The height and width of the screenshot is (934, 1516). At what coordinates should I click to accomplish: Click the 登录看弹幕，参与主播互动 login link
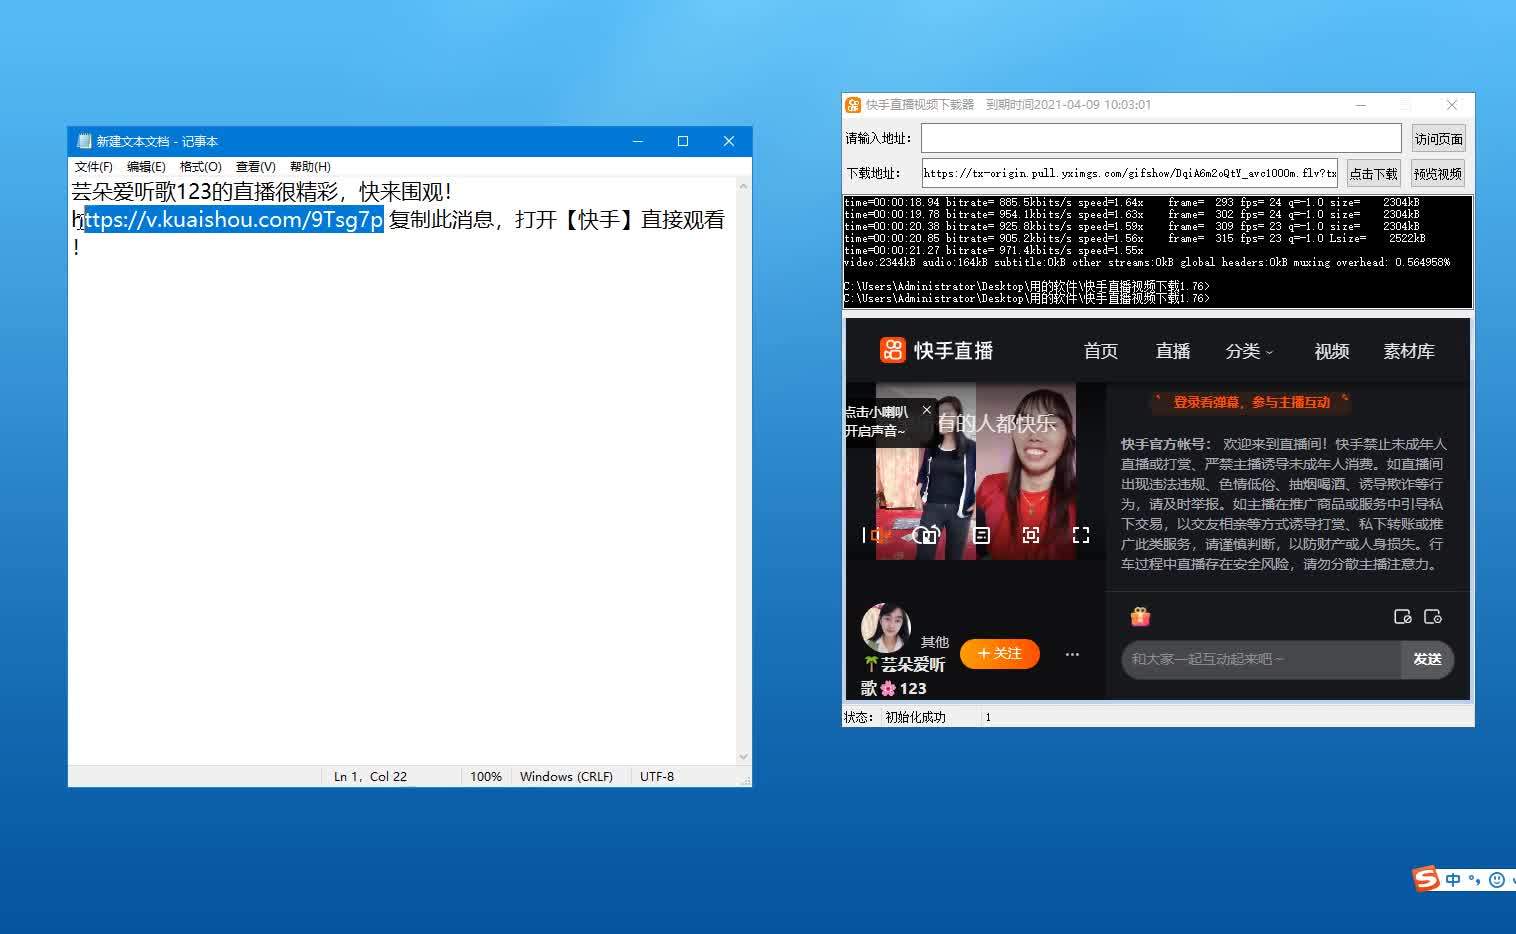[x=1251, y=402]
